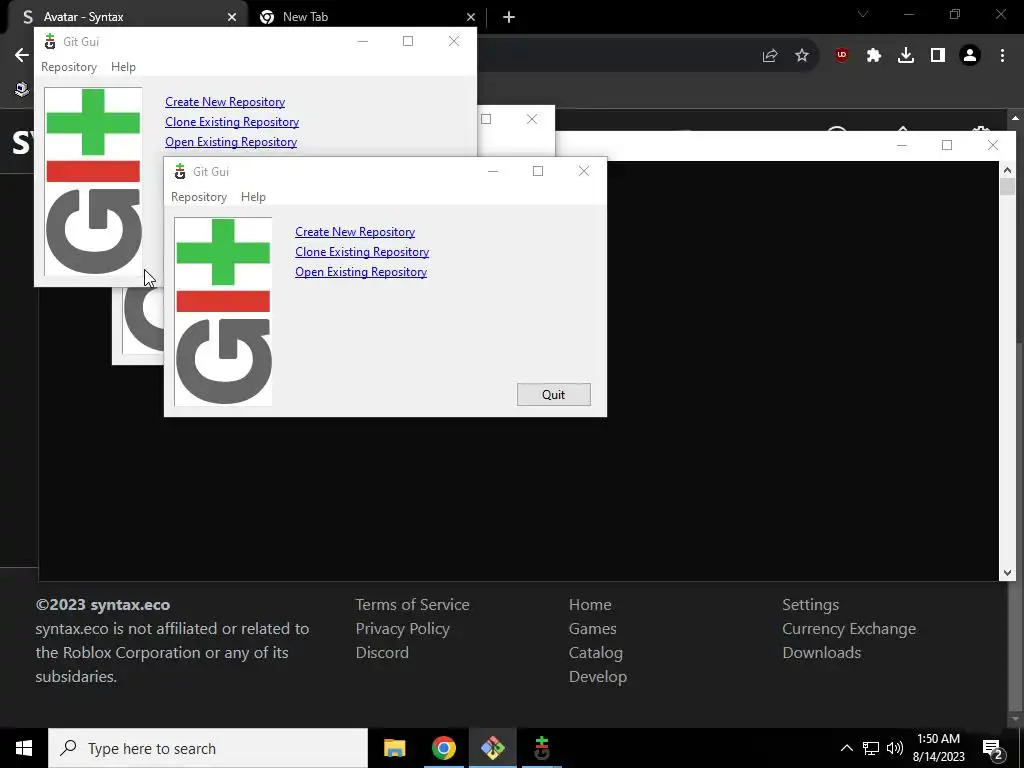This screenshot has height=768, width=1024.
Task: Open Settings footer link
Action: pos(810,605)
